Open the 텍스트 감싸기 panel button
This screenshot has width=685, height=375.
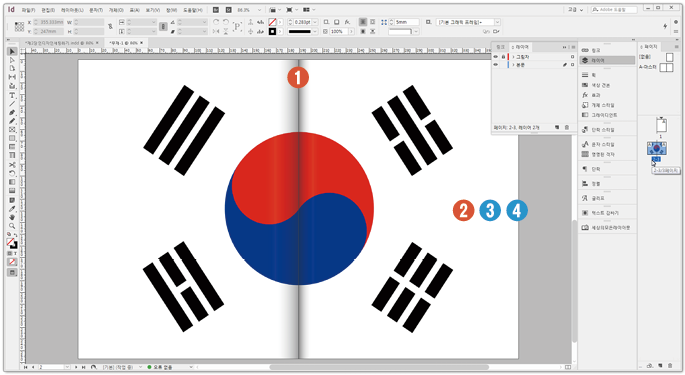coord(600,213)
